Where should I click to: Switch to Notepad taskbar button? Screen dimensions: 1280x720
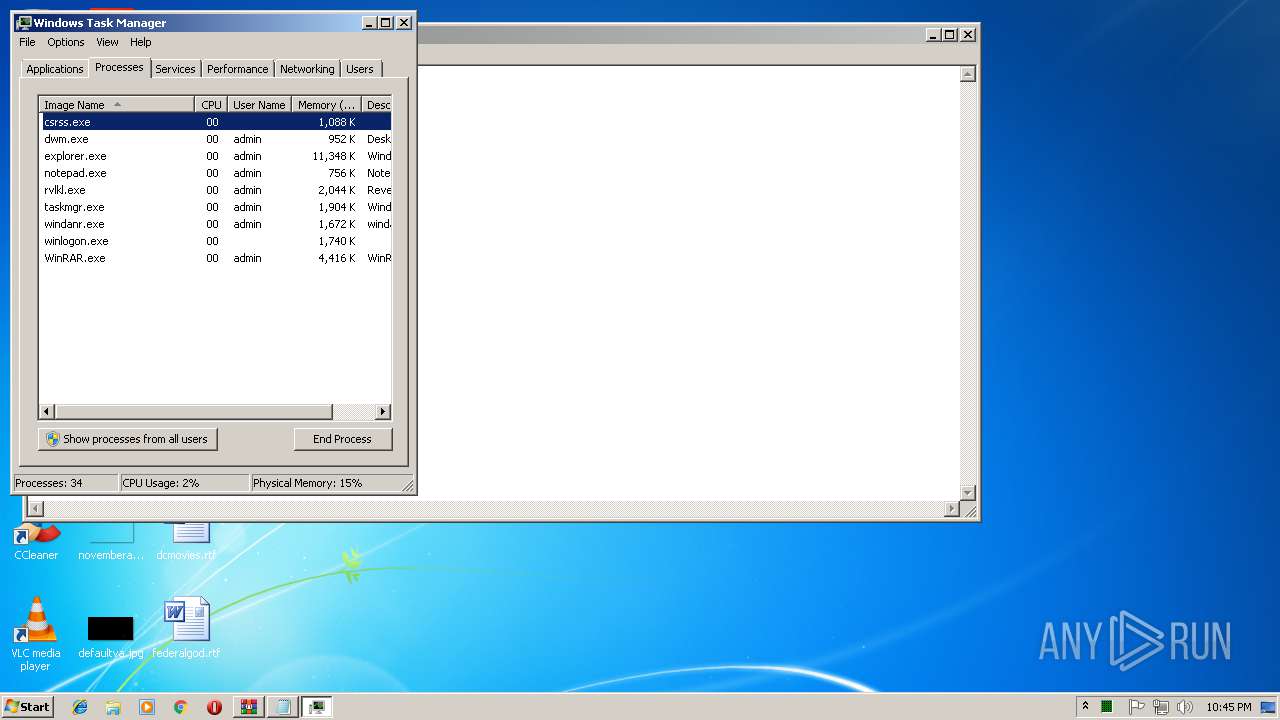(283, 706)
